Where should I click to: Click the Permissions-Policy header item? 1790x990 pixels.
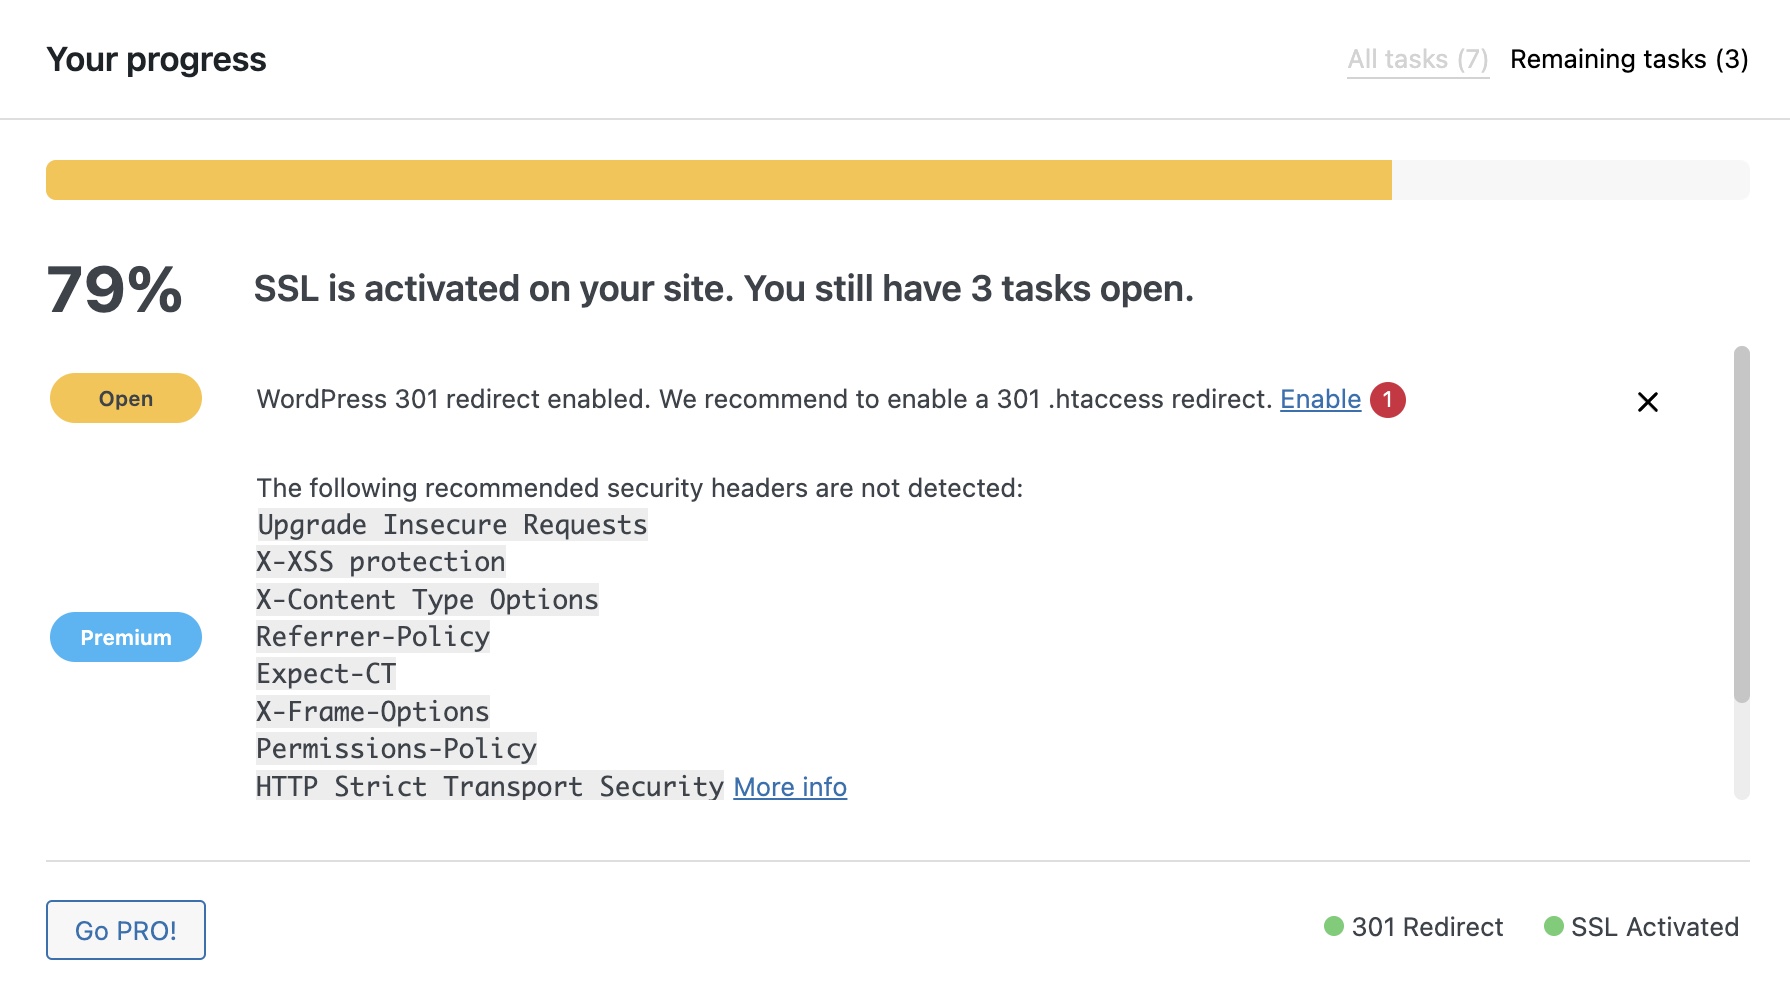pos(396,749)
